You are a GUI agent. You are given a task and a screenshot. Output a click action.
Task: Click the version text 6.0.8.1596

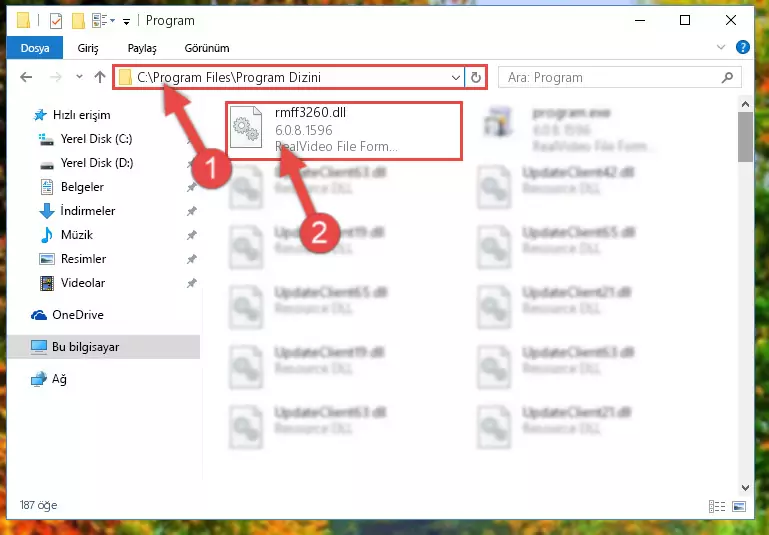(304, 130)
